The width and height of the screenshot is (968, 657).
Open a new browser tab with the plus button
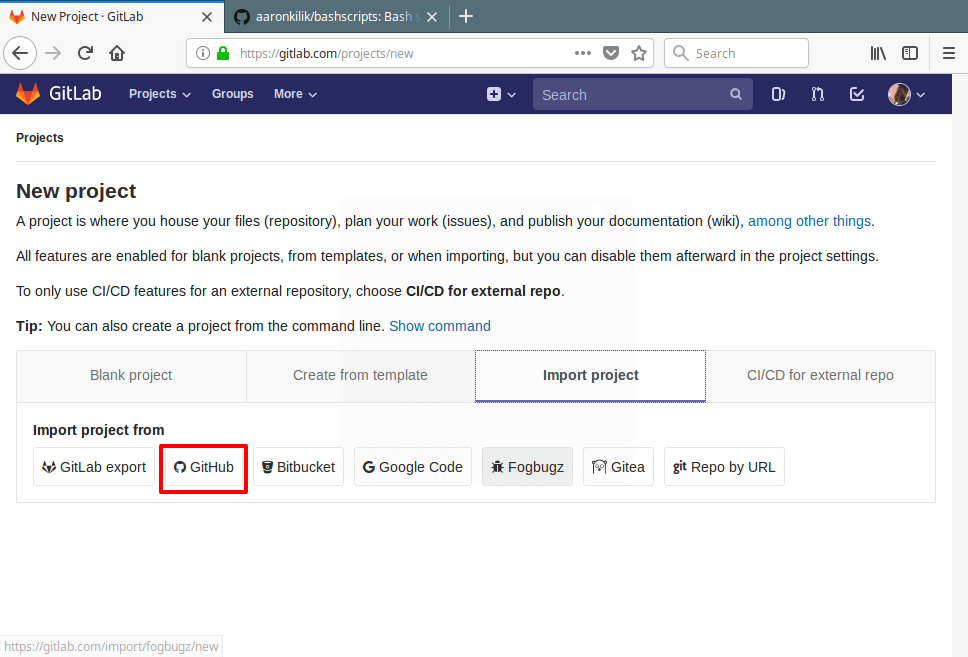coord(466,16)
